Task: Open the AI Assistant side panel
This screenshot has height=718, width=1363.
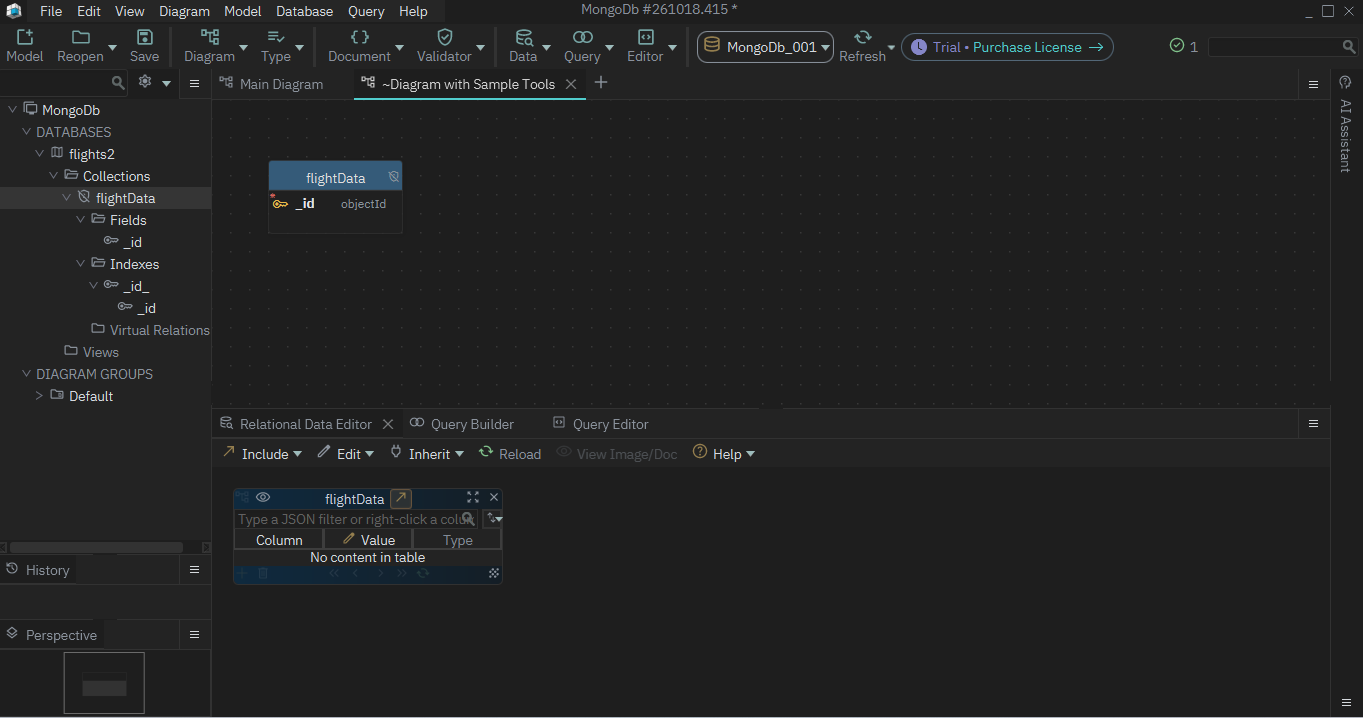Action: point(1345,124)
